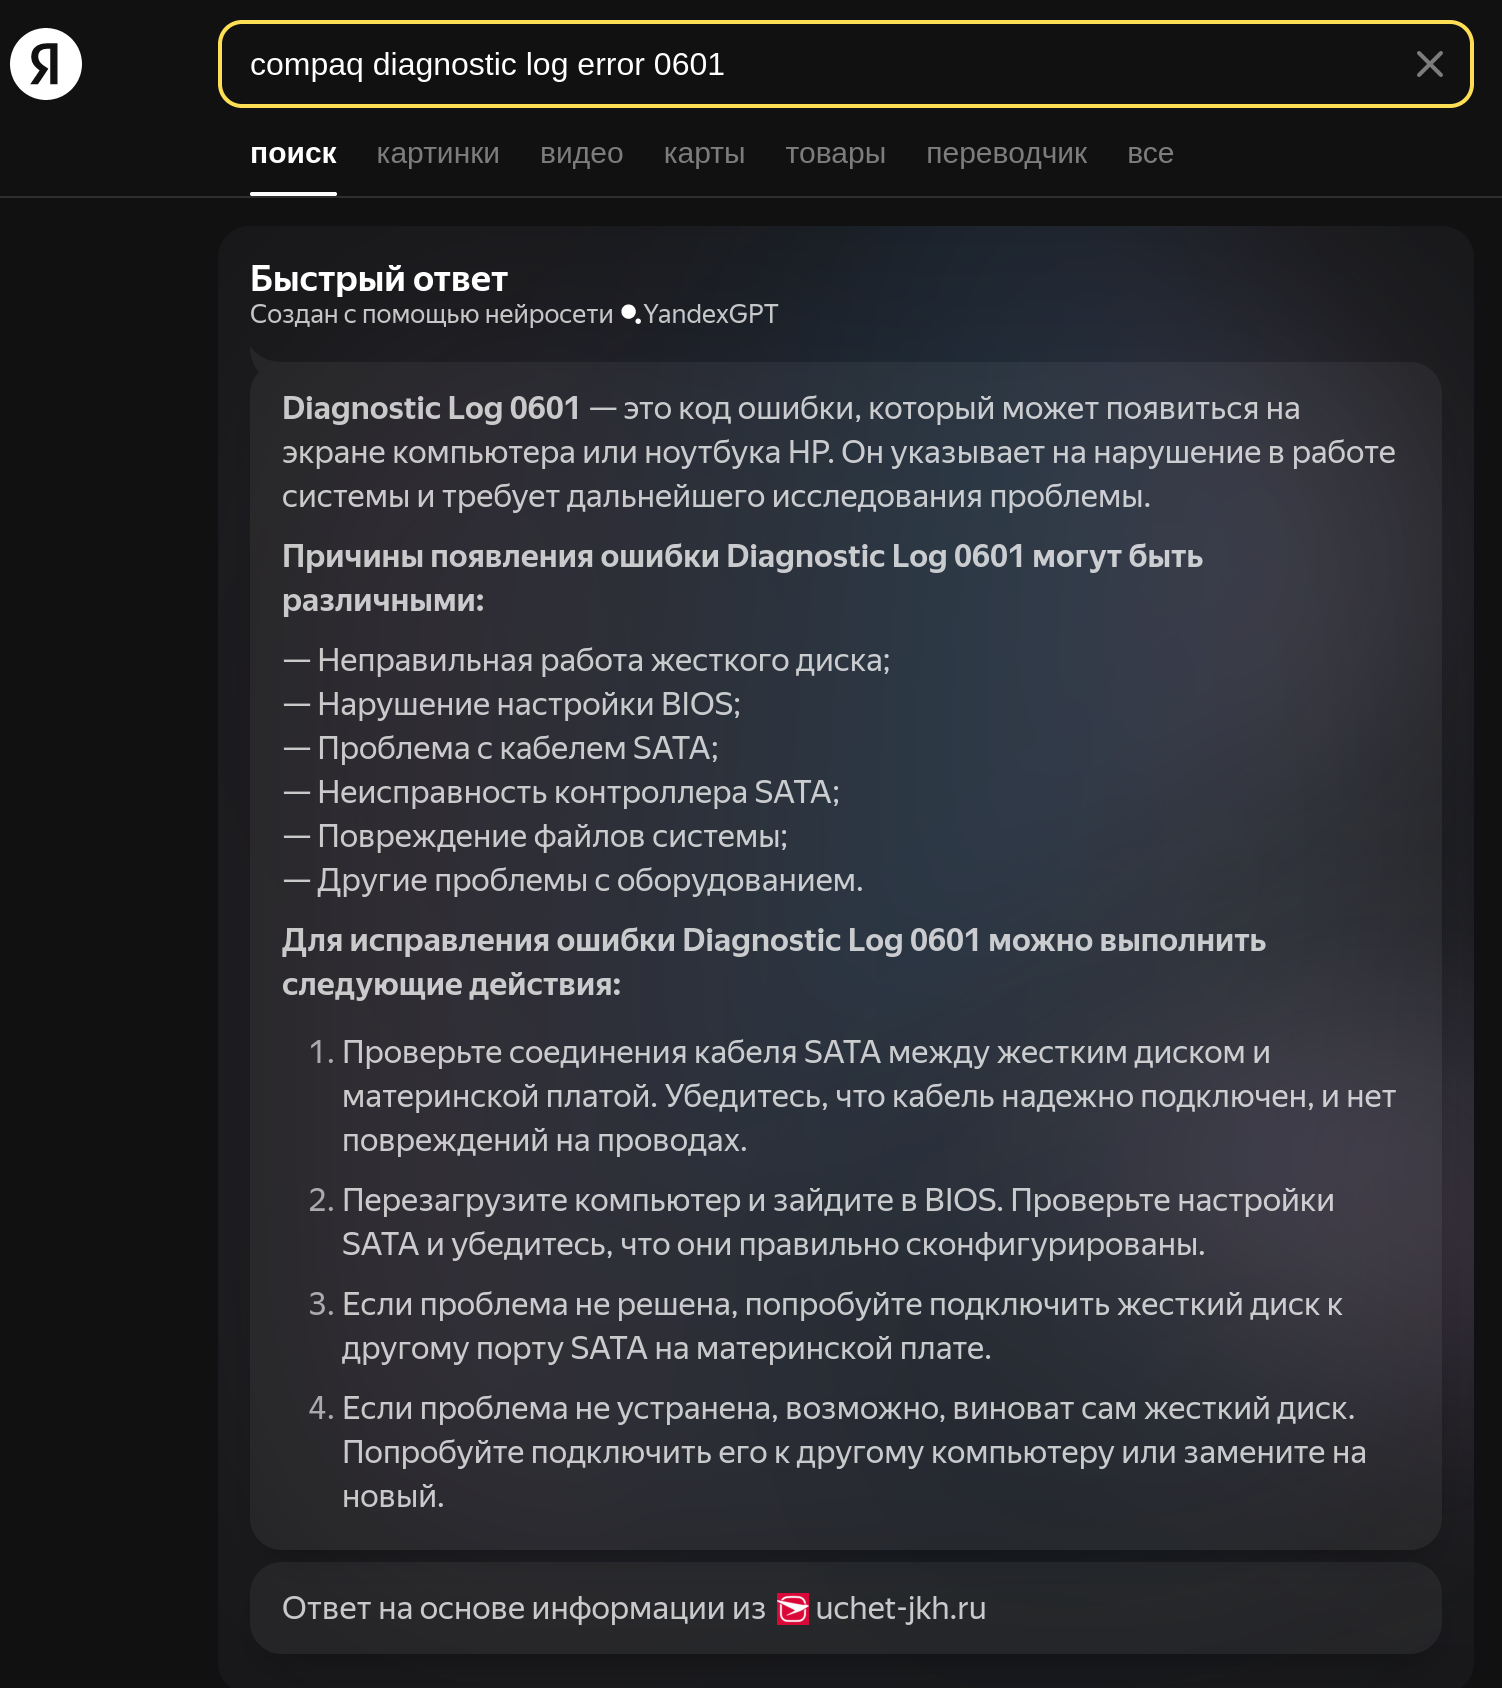Screen dimensions: 1502x1688
Task: Focus the search box with compaq query
Action: coord(845,64)
